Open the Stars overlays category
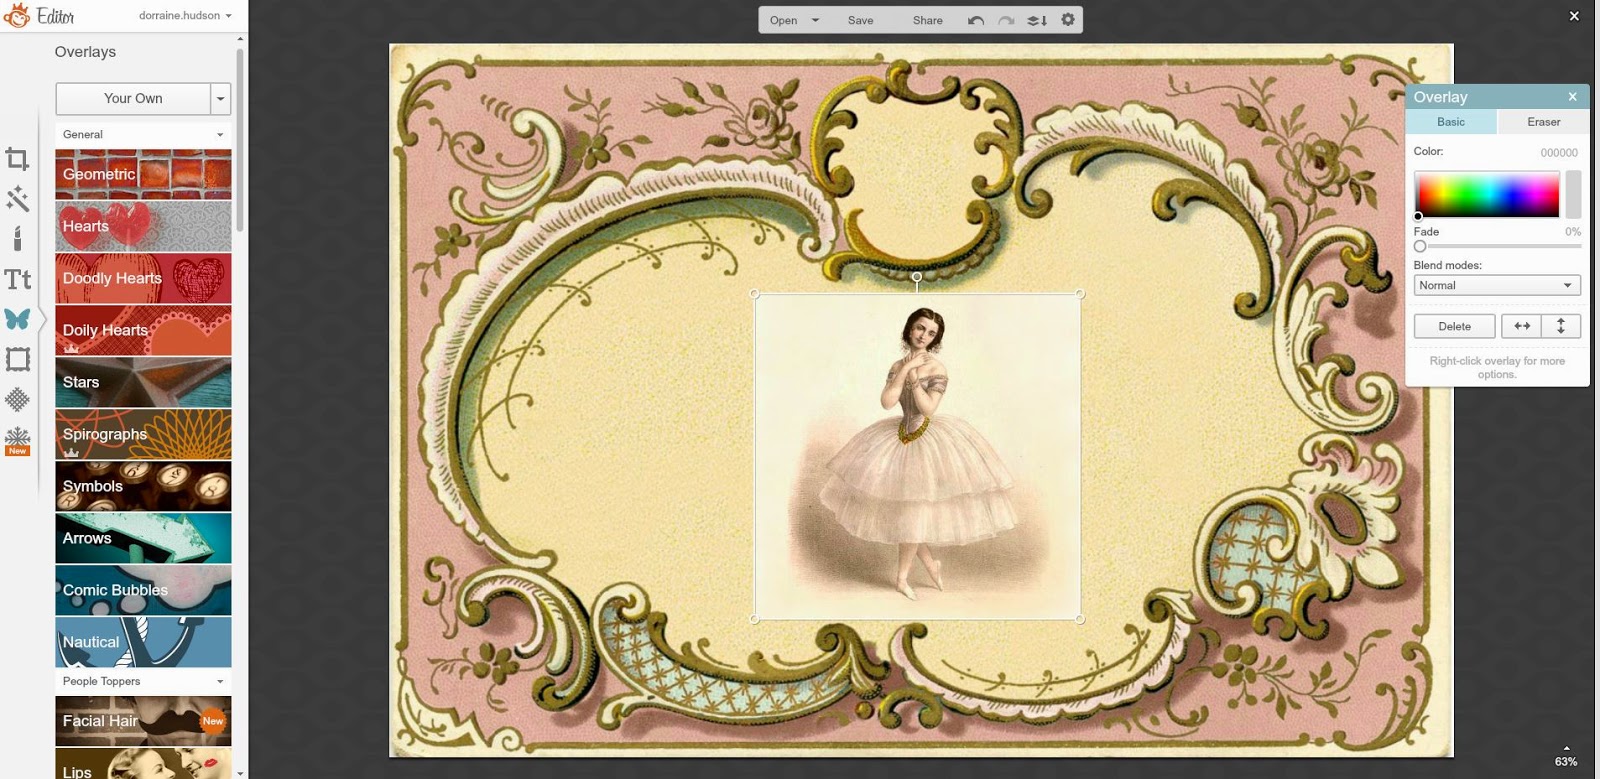This screenshot has height=779, width=1600. (143, 382)
